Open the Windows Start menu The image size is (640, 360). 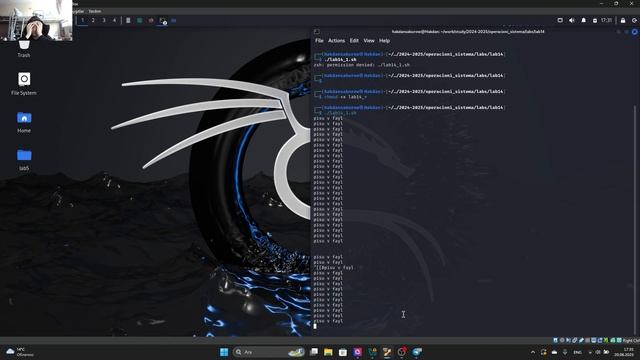click(224, 352)
